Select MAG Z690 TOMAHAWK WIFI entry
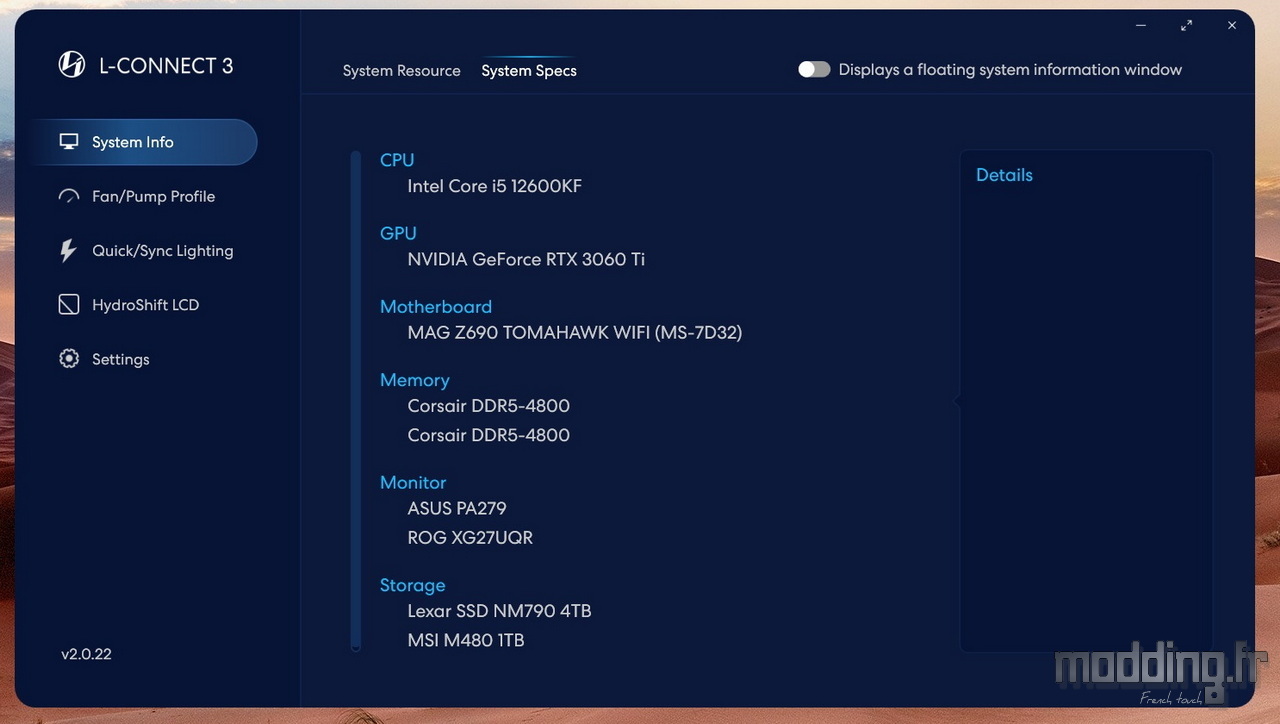 (x=575, y=333)
